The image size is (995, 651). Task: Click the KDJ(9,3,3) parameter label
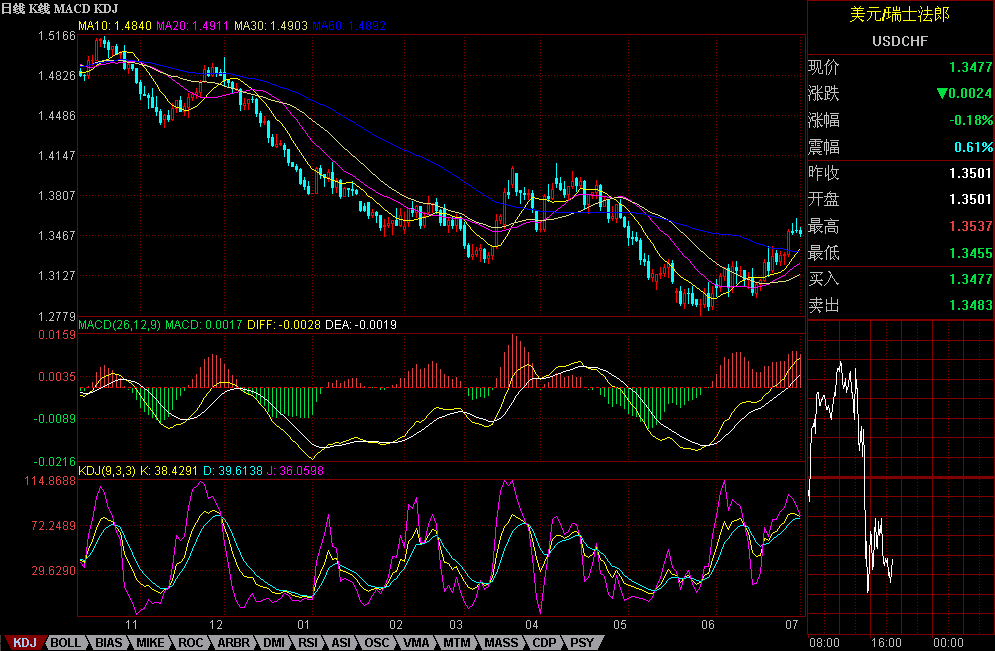coord(107,471)
